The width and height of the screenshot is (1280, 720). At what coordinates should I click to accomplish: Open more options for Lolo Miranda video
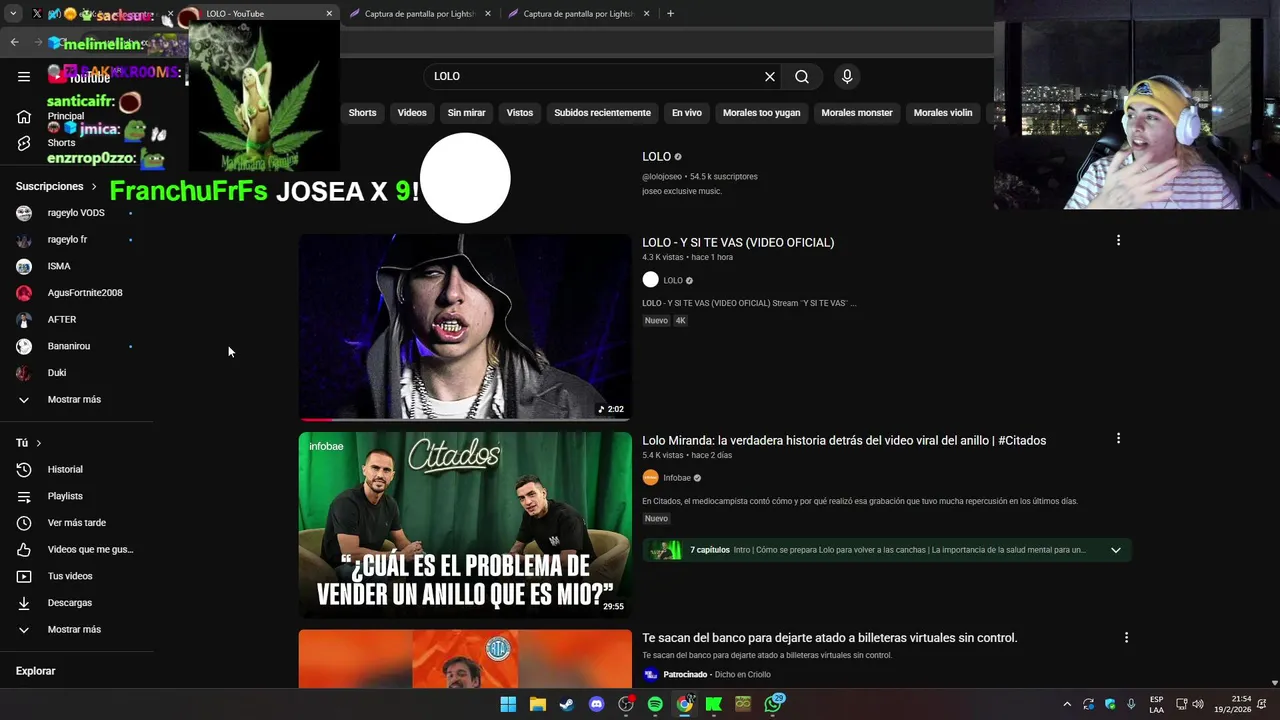(1118, 438)
